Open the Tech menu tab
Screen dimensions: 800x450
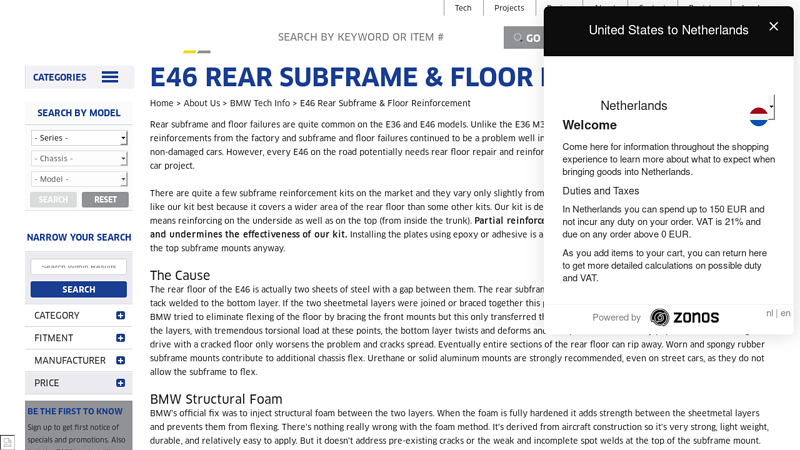coord(463,8)
